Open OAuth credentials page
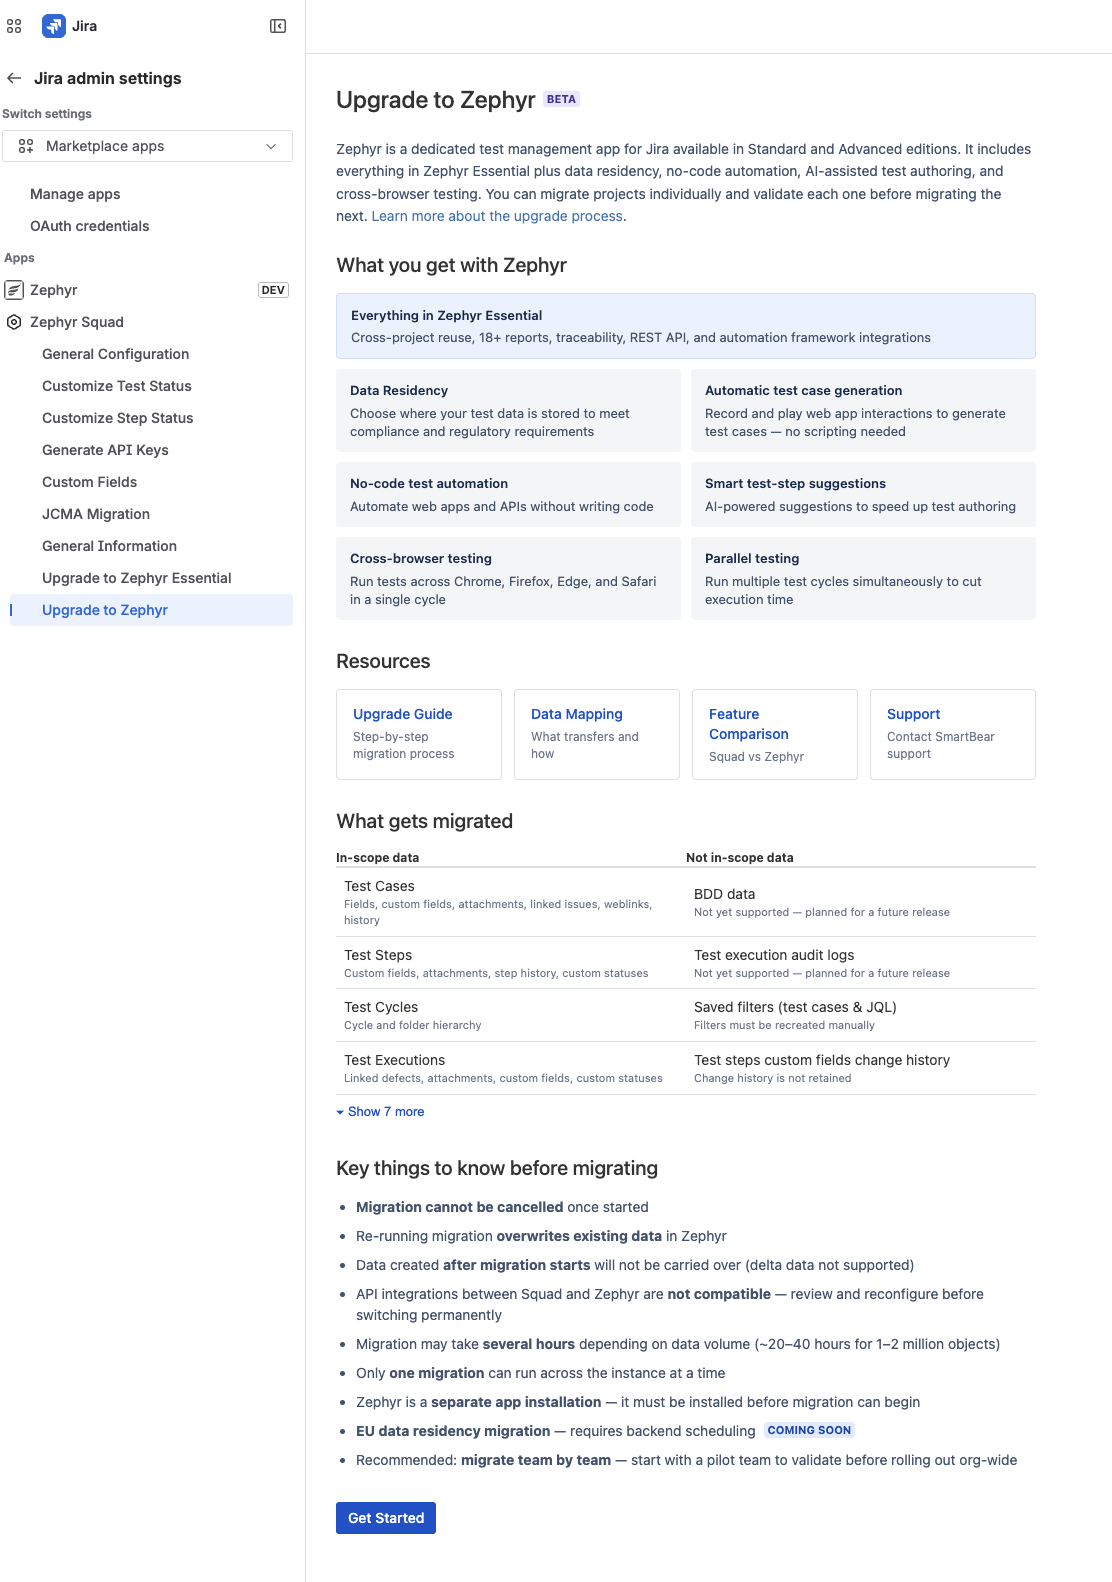 (90, 226)
